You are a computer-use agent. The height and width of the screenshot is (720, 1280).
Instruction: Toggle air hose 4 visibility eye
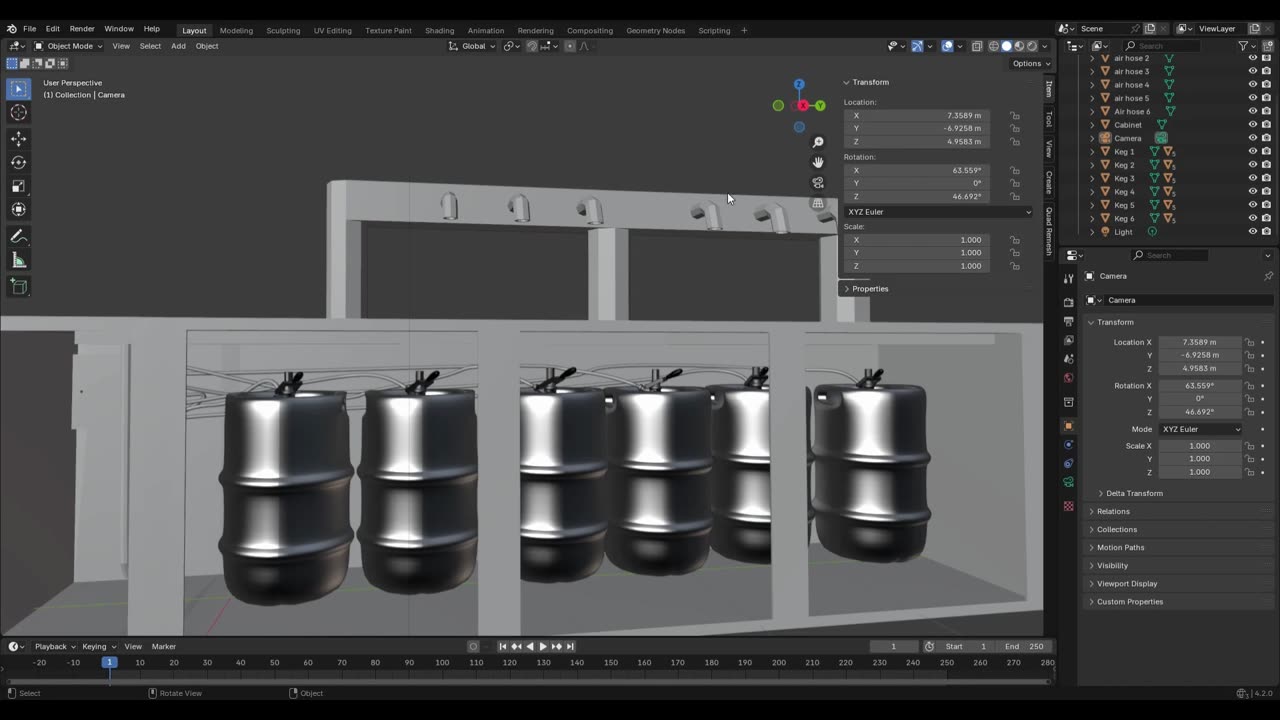click(1252, 85)
